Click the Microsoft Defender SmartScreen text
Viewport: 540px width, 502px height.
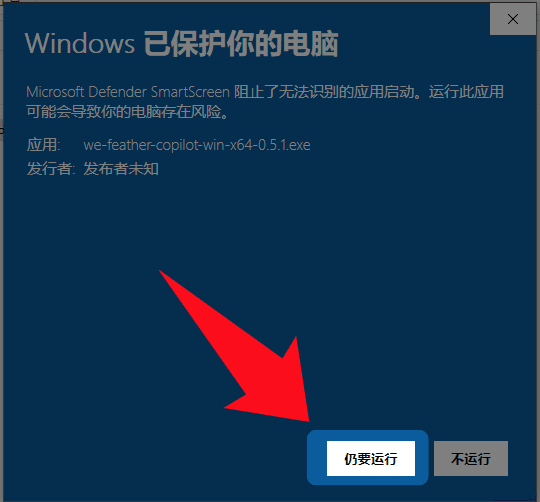(x=128, y=92)
